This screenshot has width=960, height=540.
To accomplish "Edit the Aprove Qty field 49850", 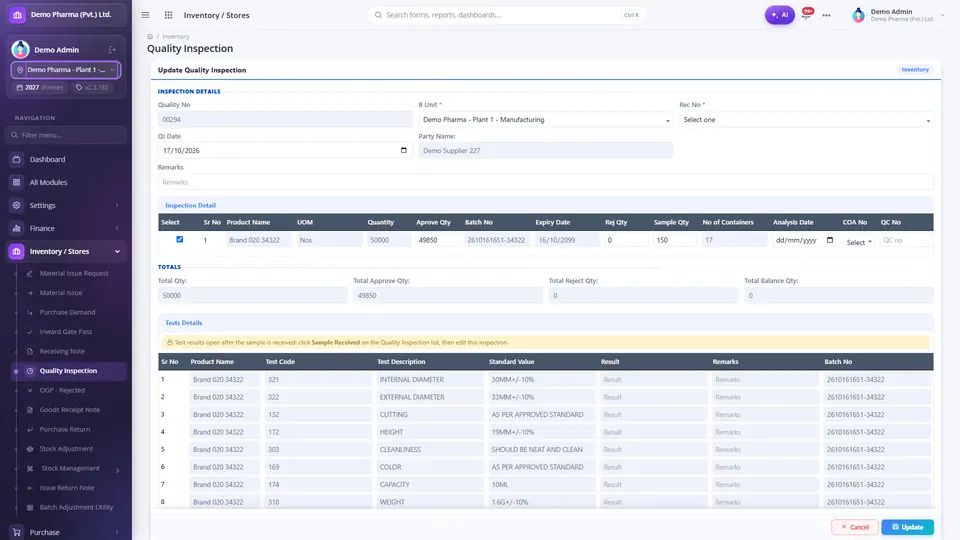I will click(437, 240).
